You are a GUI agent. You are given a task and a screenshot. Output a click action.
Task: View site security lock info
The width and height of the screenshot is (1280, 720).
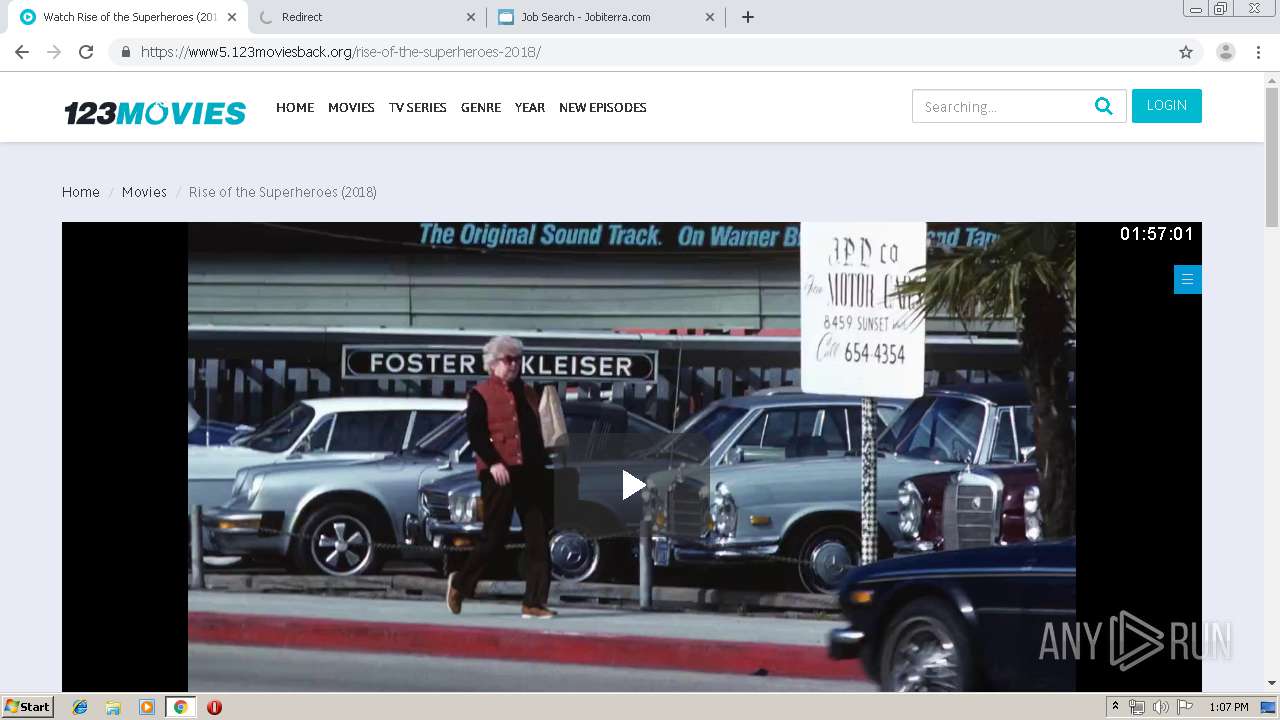click(125, 52)
